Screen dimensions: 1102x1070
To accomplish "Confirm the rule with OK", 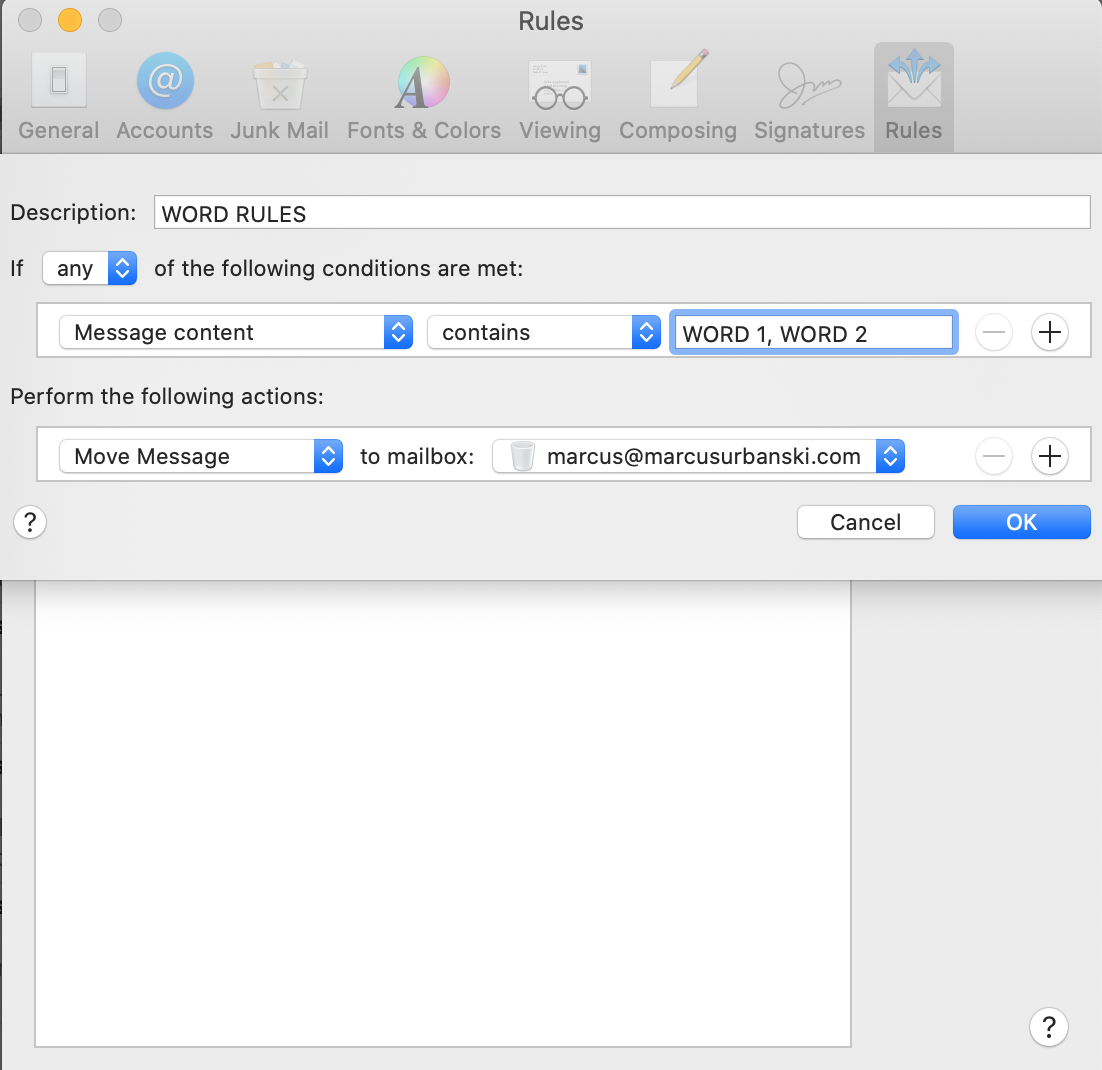I will 1021,522.
